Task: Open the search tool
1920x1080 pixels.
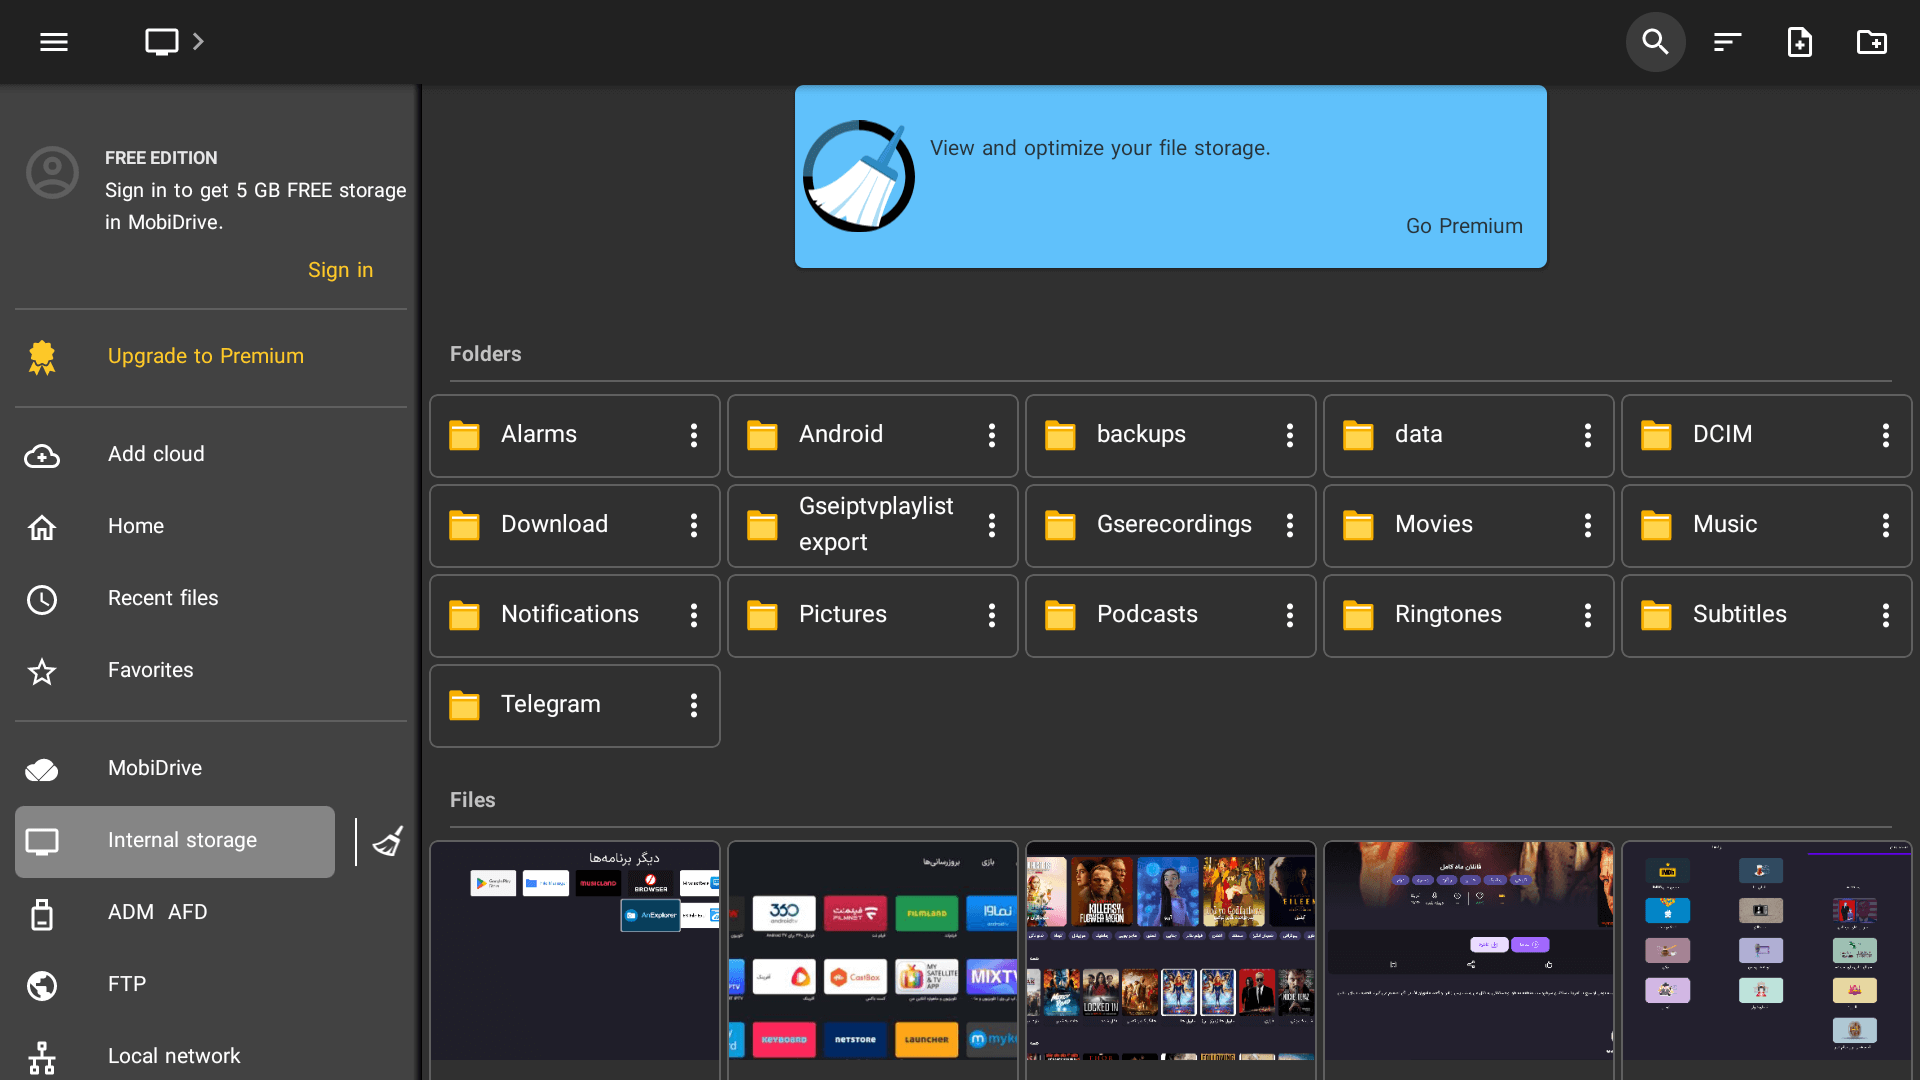Action: (1654, 42)
